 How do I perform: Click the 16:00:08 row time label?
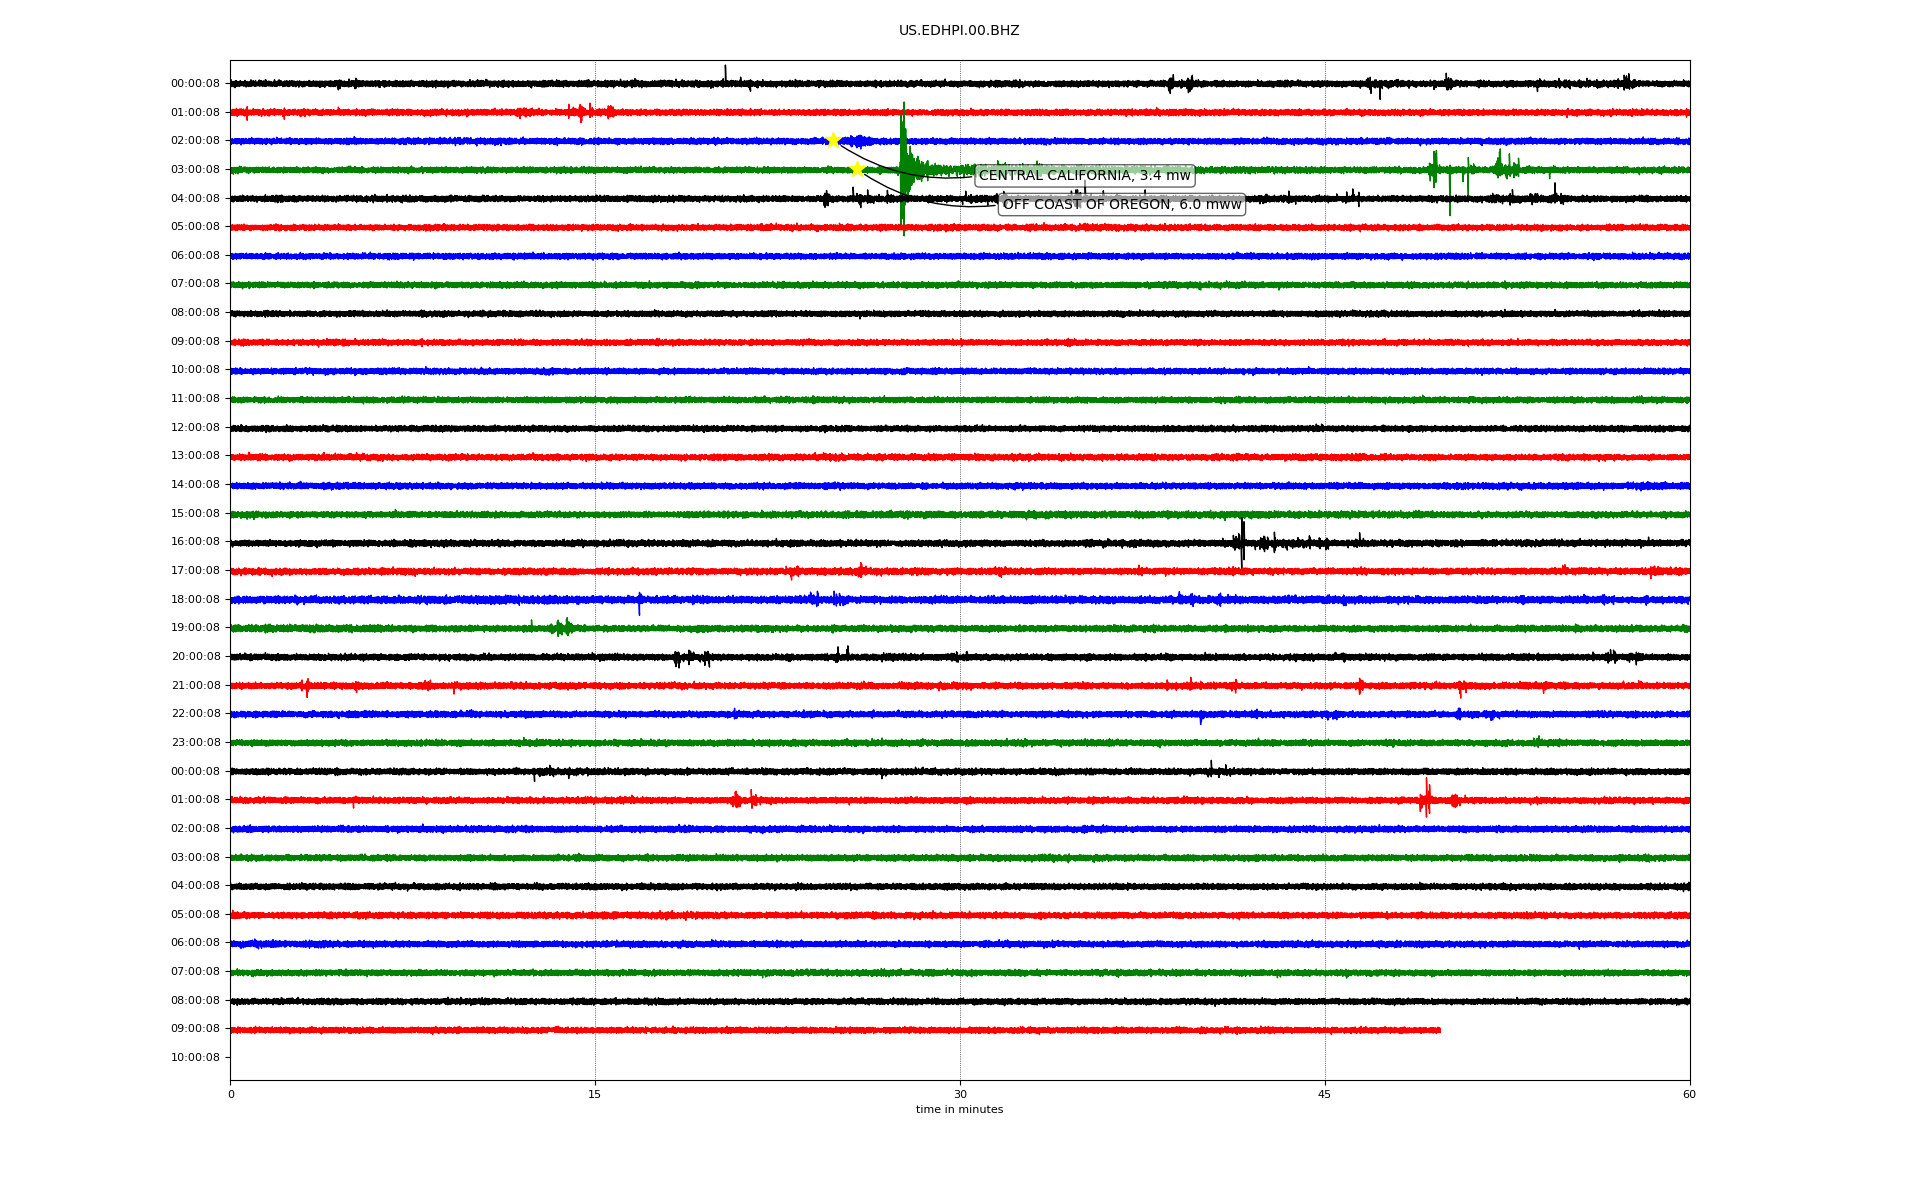coord(195,542)
